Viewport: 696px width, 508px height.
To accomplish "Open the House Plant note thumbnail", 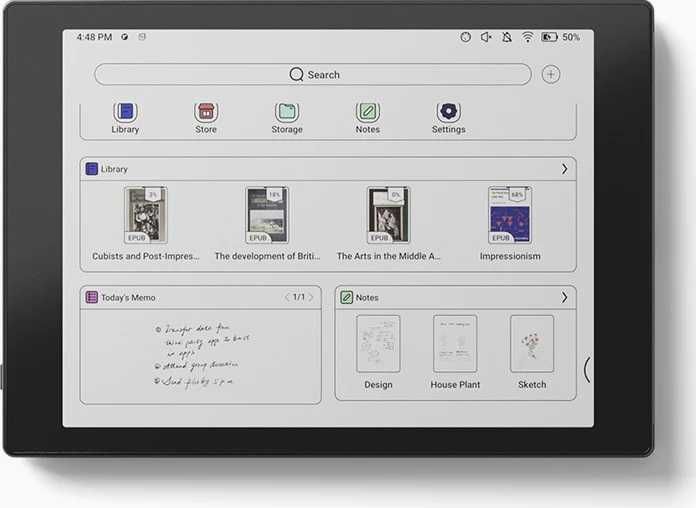I will pos(455,344).
